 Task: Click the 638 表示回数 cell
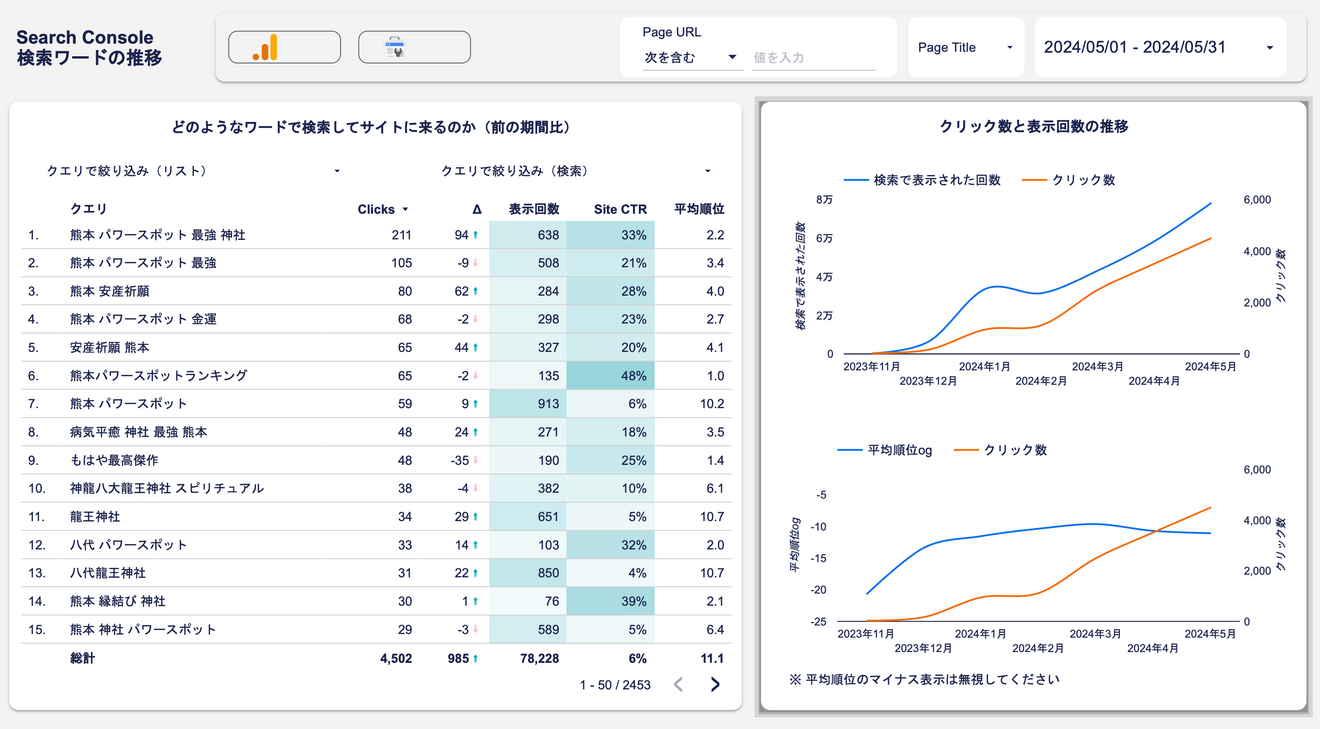[x=528, y=235]
